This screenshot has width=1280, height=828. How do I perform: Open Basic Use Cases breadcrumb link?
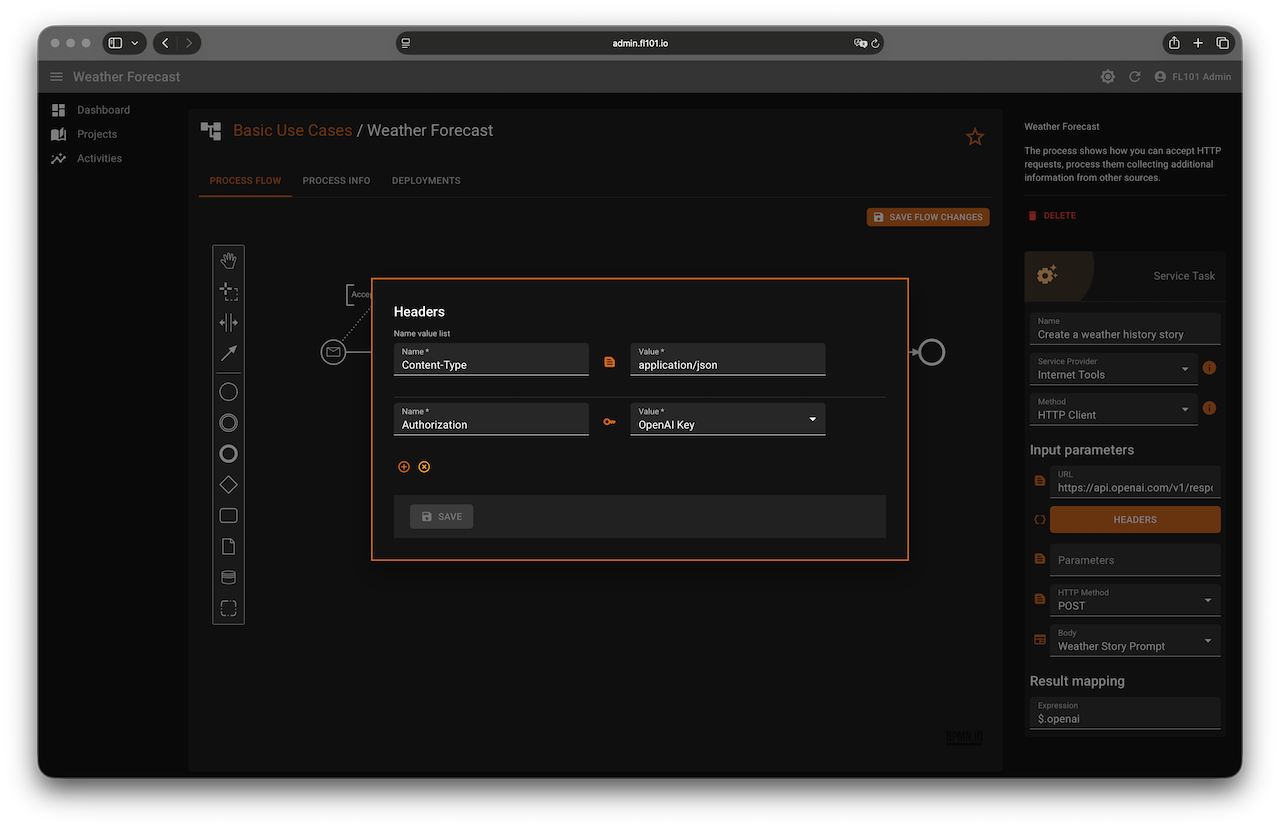(292, 130)
